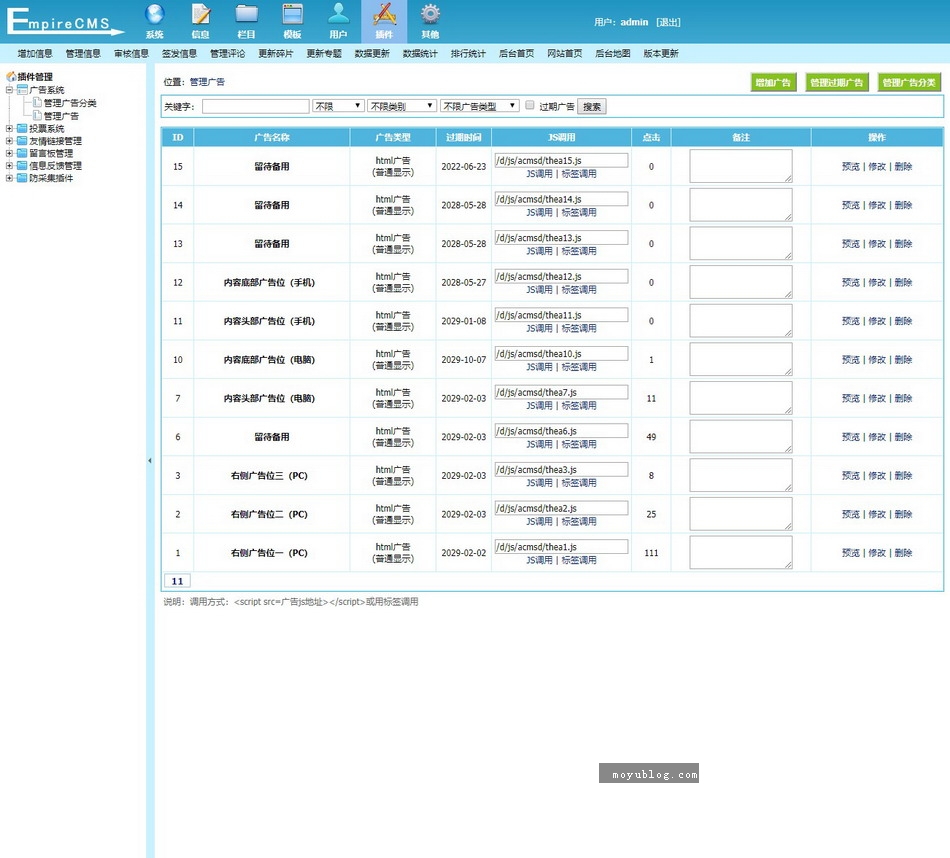Open the 不限广告类型 ad type dropdown
Image resolution: width=950 pixels, height=858 pixels.
[x=480, y=106]
